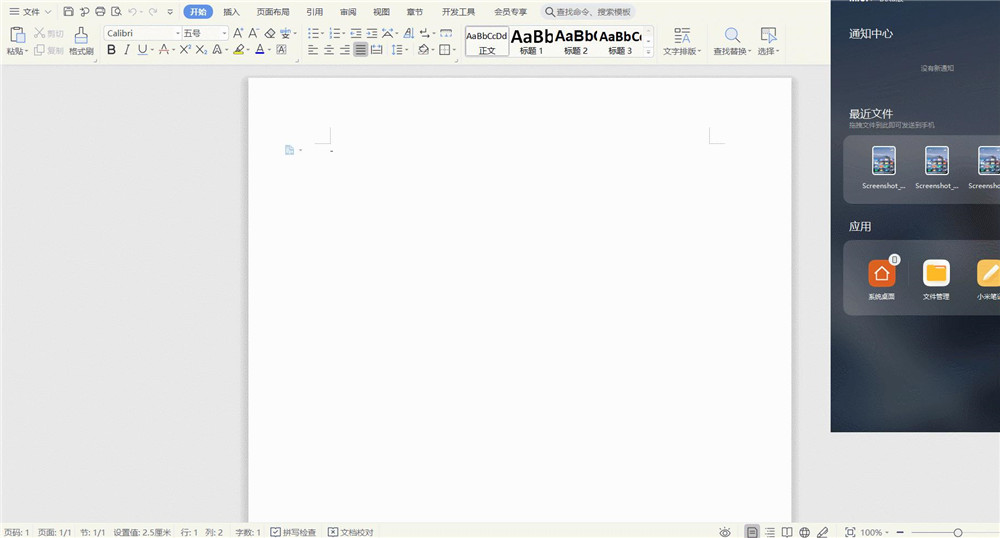Click the Save icon in quick toolbar
This screenshot has width=1000, height=538.
(x=68, y=12)
